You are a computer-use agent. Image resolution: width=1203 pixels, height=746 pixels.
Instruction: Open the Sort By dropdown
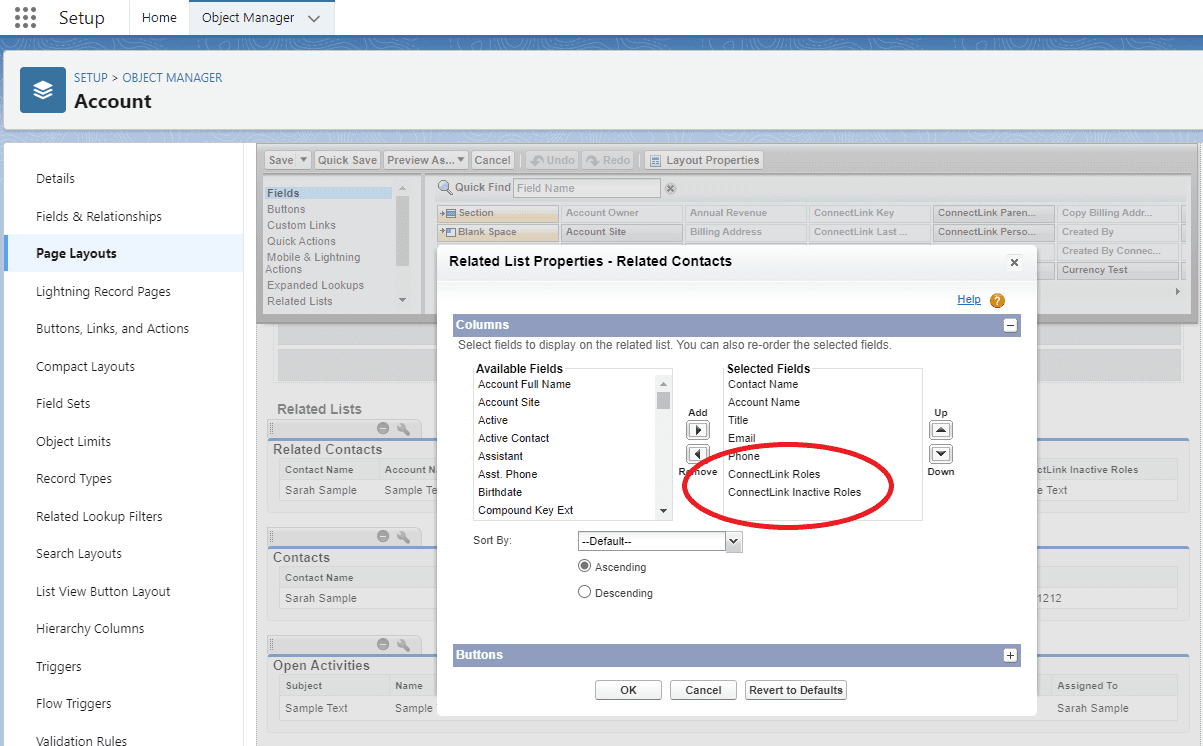click(733, 541)
